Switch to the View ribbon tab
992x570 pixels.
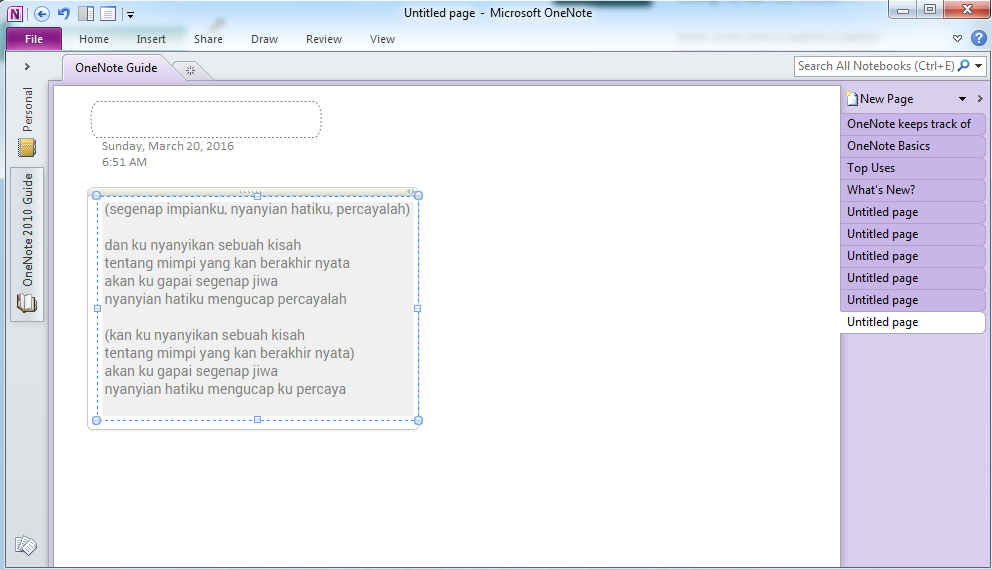click(x=382, y=39)
